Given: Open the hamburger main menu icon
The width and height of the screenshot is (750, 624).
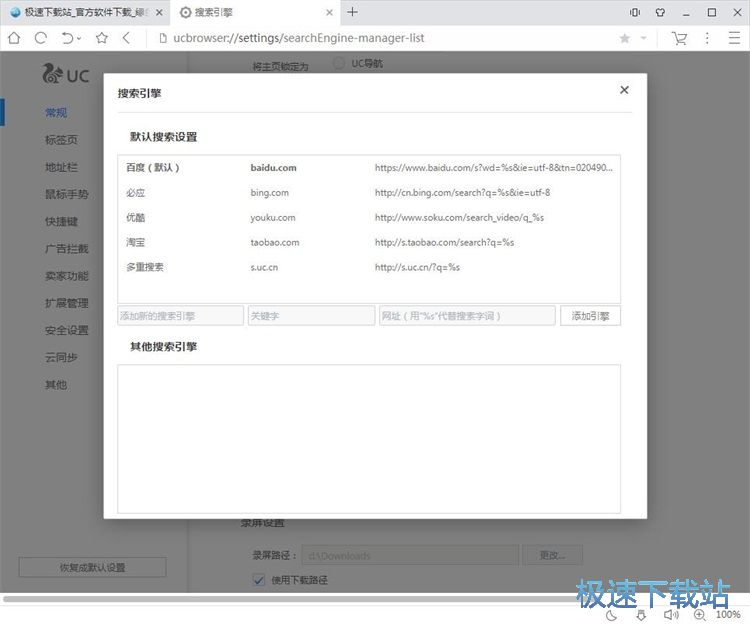Looking at the screenshot, I should click(734, 38).
